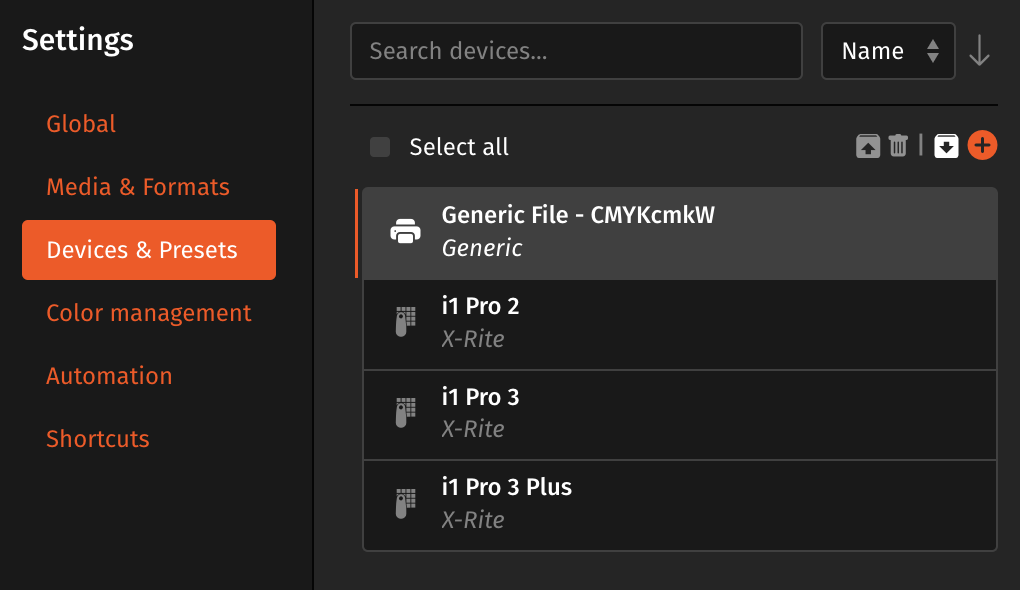Image resolution: width=1020 pixels, height=590 pixels.
Task: Switch to Color management settings
Action: [148, 312]
